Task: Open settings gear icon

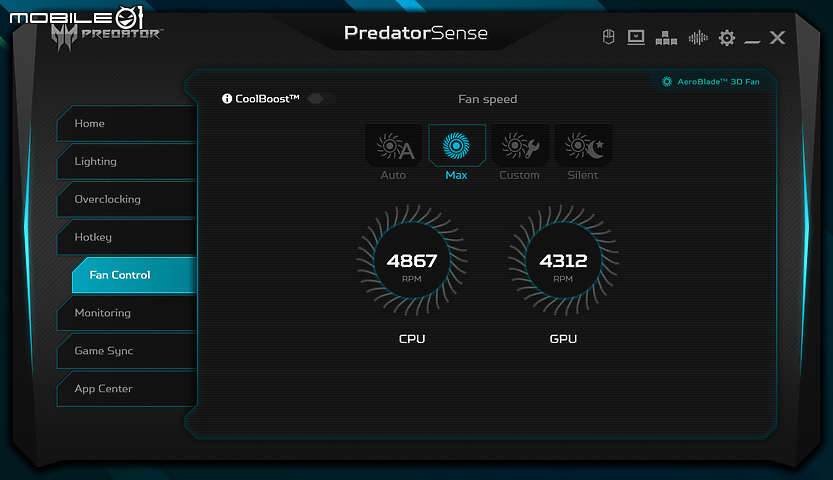Action: 727,38
